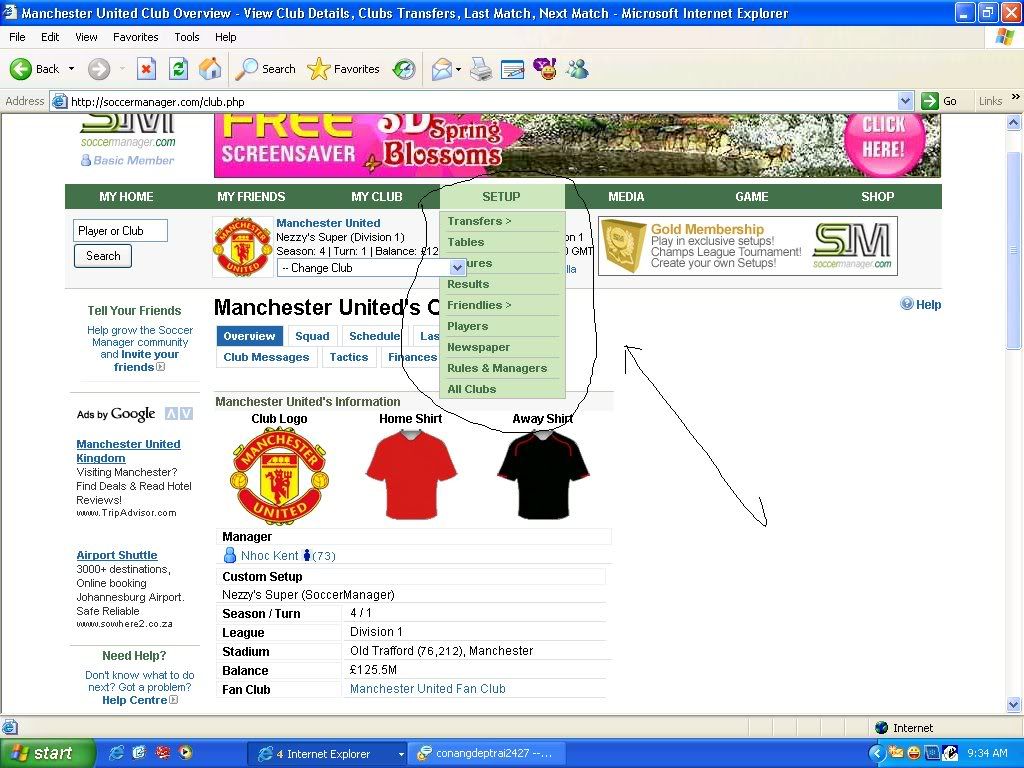Image resolution: width=1024 pixels, height=768 pixels.
Task: Click the black Away Shirt image
Action: click(x=543, y=475)
